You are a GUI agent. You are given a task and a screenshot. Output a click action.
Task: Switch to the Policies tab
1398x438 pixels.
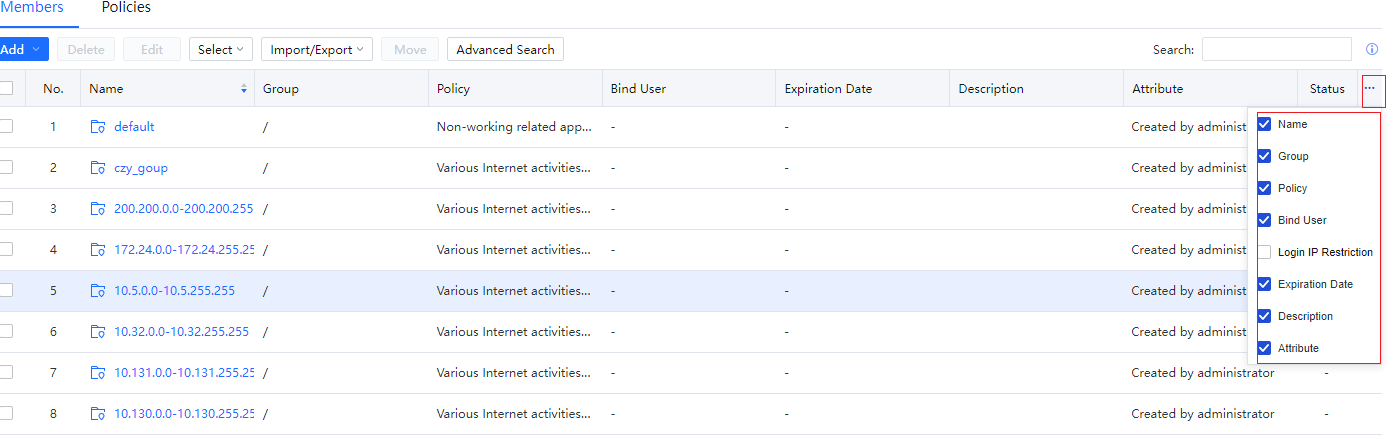click(126, 8)
